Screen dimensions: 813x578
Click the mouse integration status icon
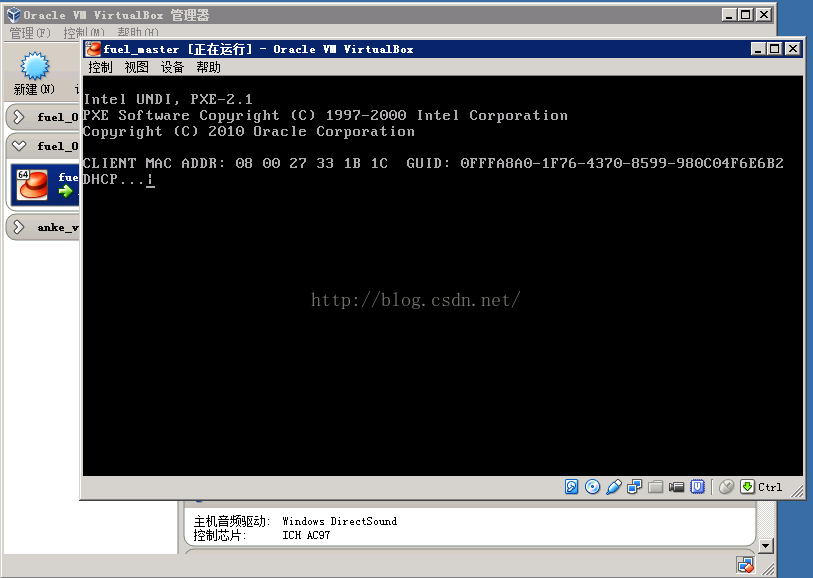coord(726,487)
